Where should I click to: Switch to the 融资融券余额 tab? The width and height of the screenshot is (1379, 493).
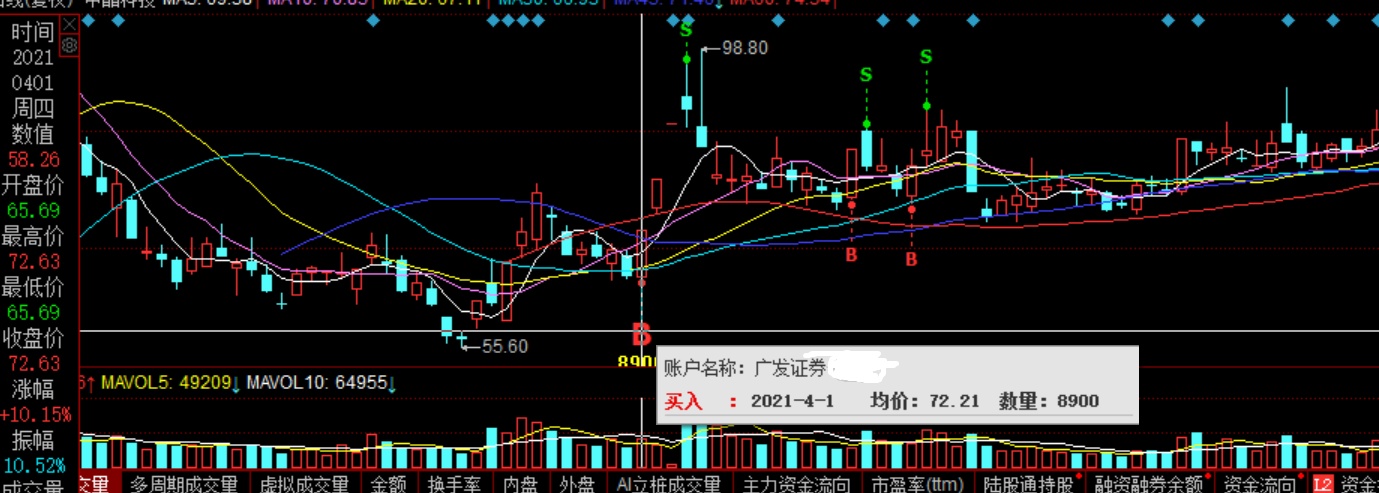(x=1150, y=484)
